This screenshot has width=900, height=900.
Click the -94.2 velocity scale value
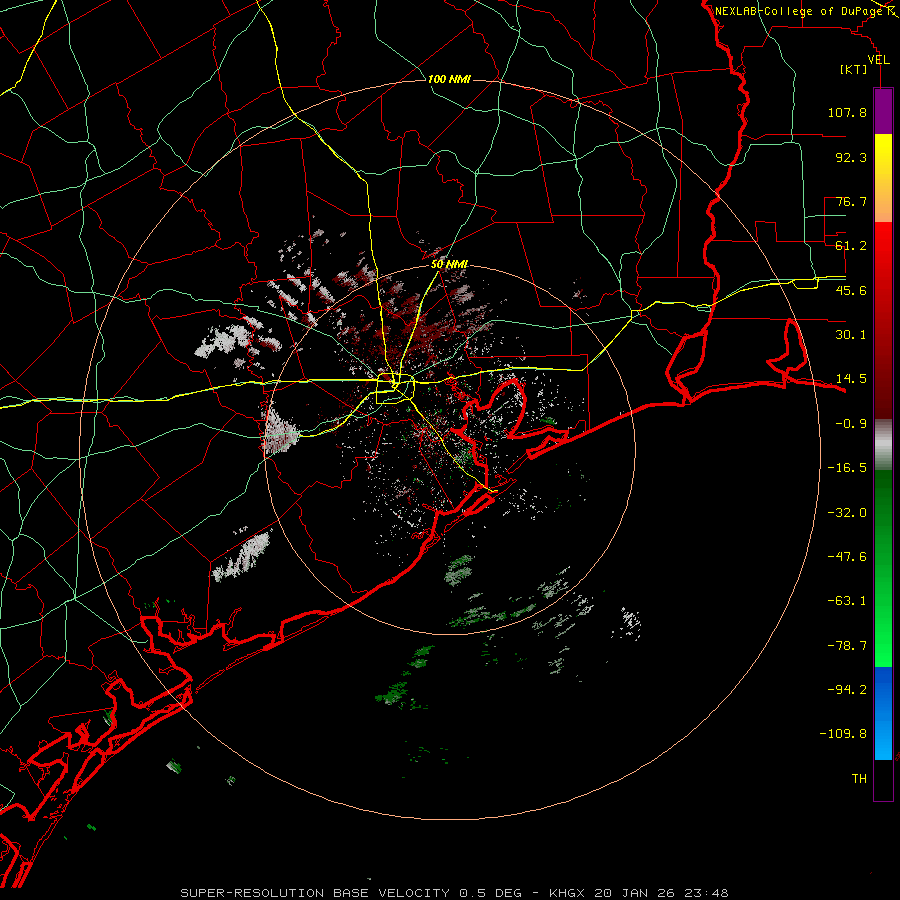847,690
